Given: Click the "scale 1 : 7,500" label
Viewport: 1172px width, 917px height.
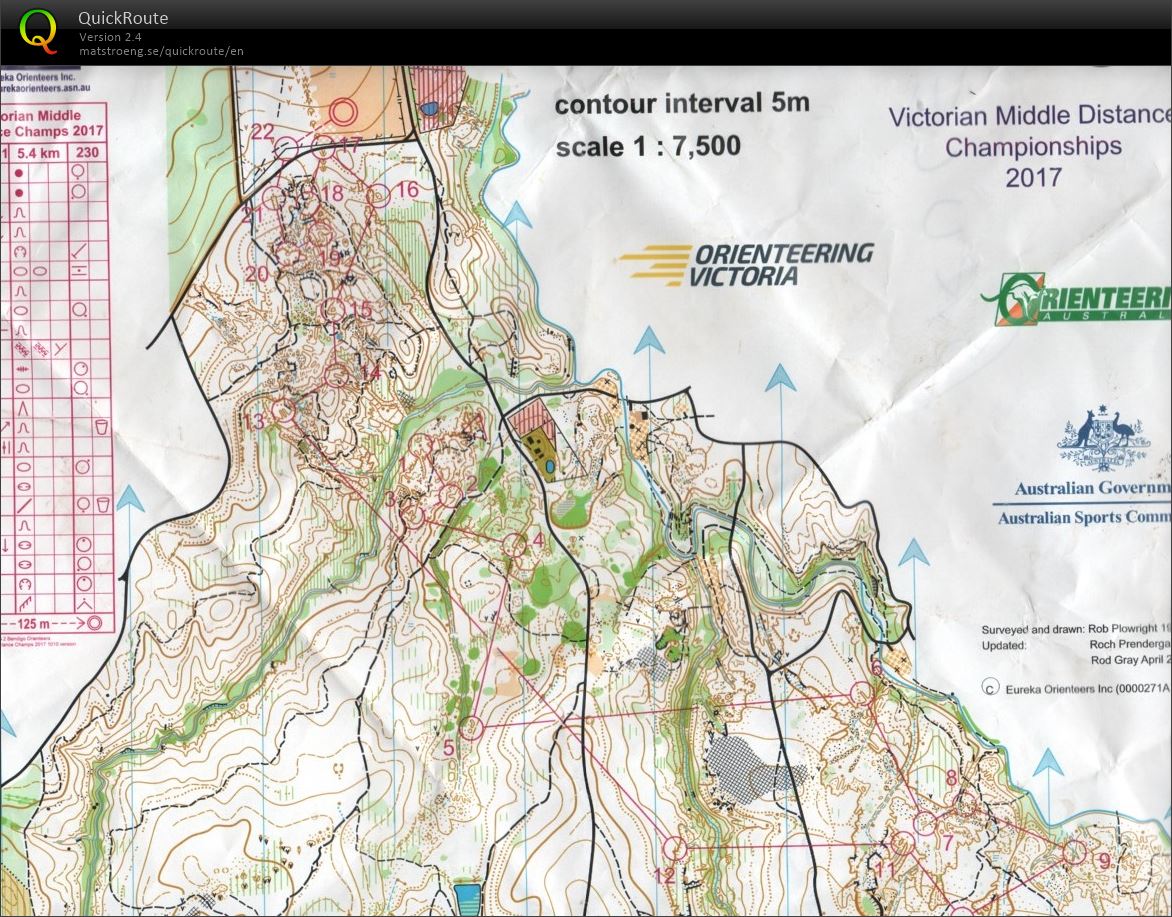Looking at the screenshot, I should pyautogui.click(x=648, y=146).
